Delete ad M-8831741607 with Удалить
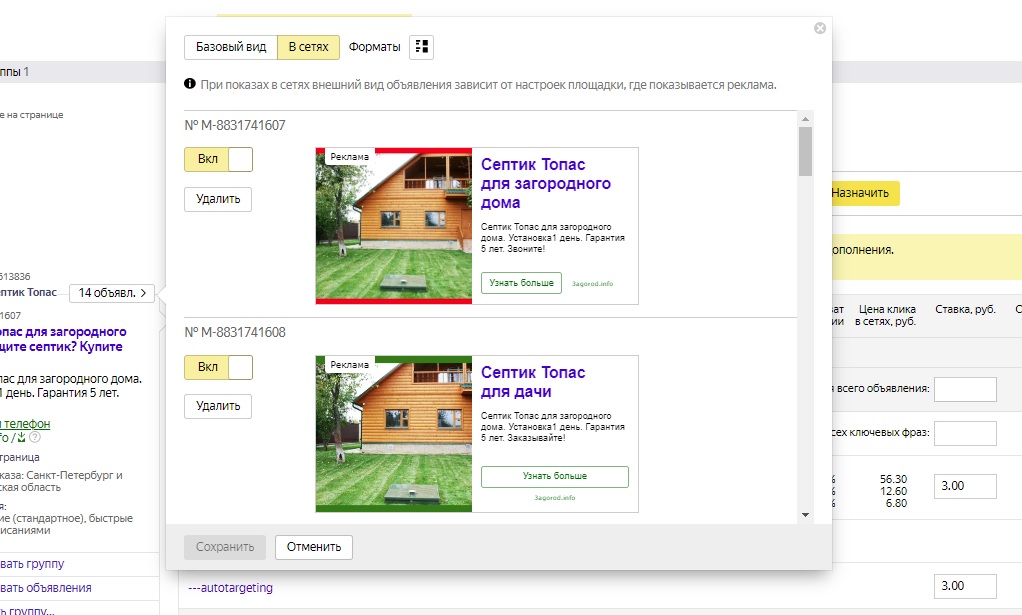The height and width of the screenshot is (615, 1022). coord(218,199)
